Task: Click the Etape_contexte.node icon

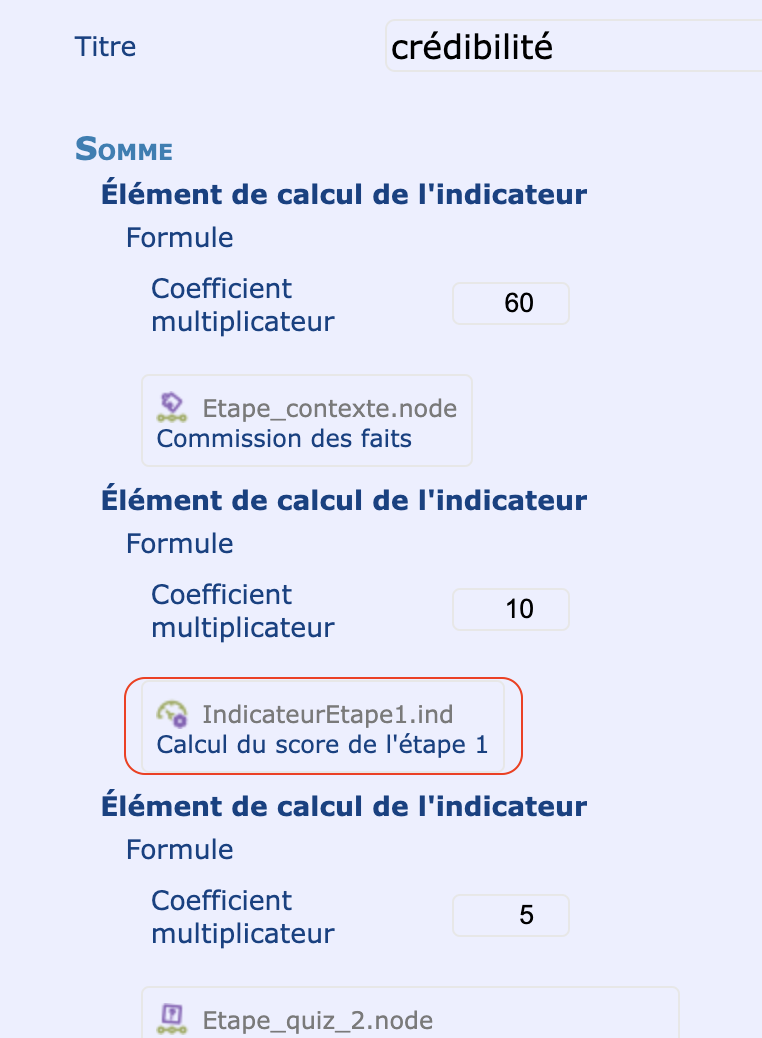Action: (x=171, y=407)
